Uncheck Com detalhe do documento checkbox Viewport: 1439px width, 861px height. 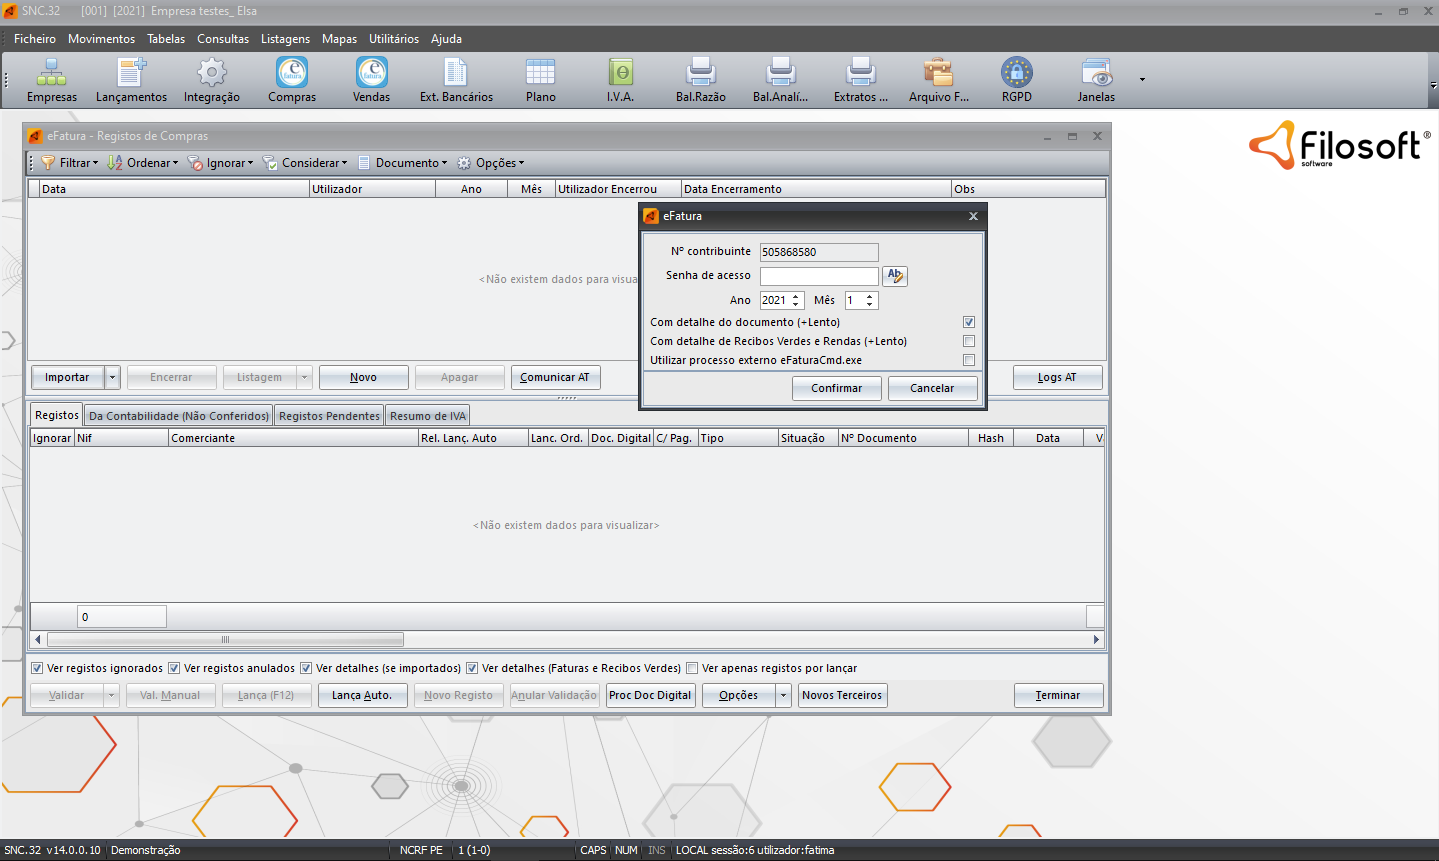(969, 322)
